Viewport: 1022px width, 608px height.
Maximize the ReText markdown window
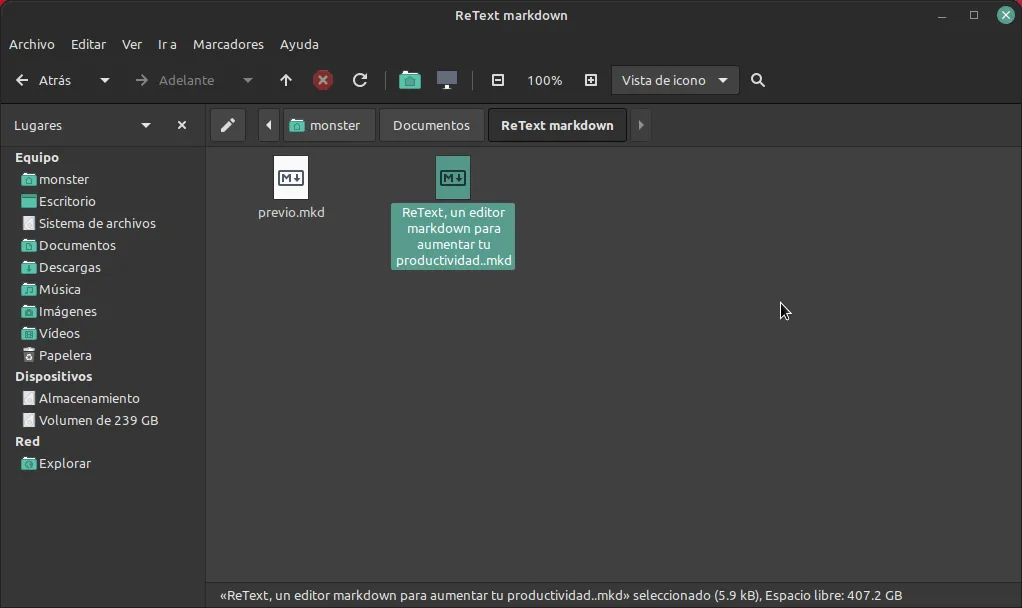tap(974, 15)
